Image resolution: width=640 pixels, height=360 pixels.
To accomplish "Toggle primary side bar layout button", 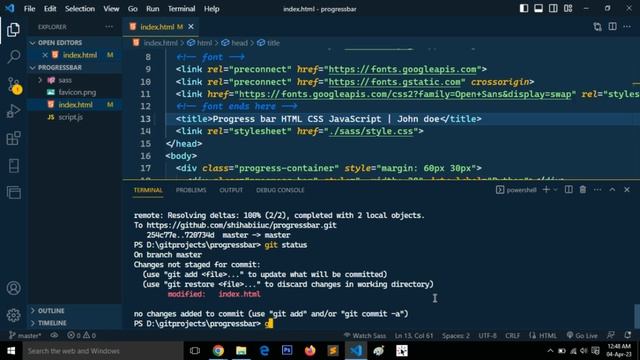I will tap(524, 9).
